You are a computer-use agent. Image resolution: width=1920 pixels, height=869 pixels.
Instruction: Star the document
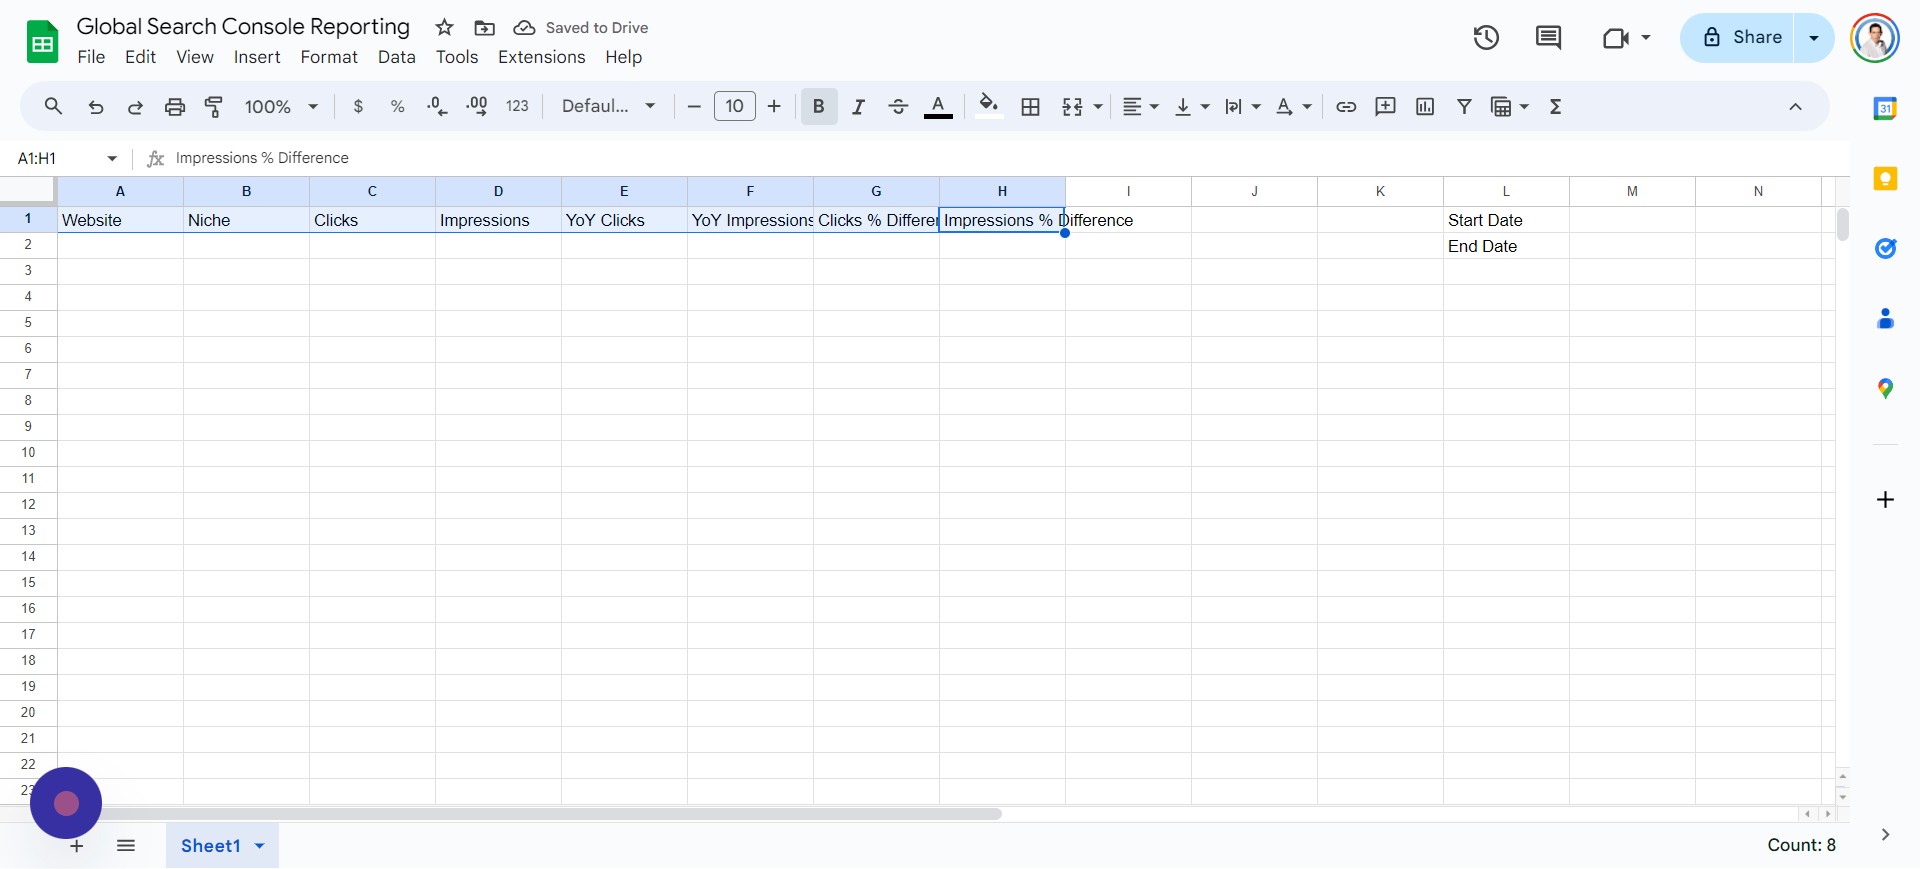coord(445,28)
